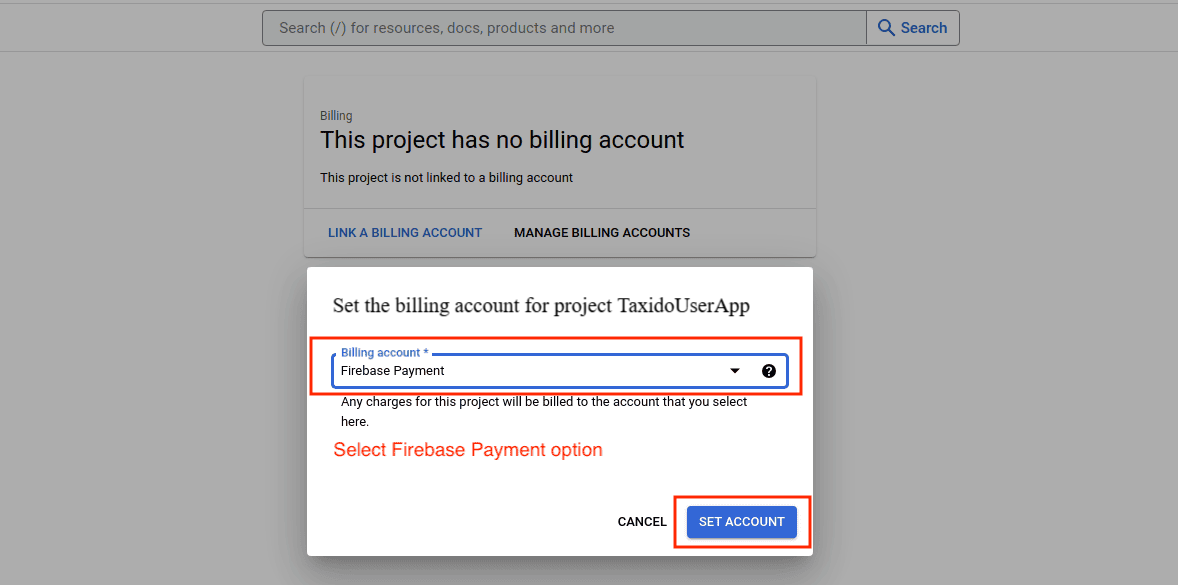1178x585 pixels.
Task: Open the Link a Billing Account tab
Action: pos(405,233)
